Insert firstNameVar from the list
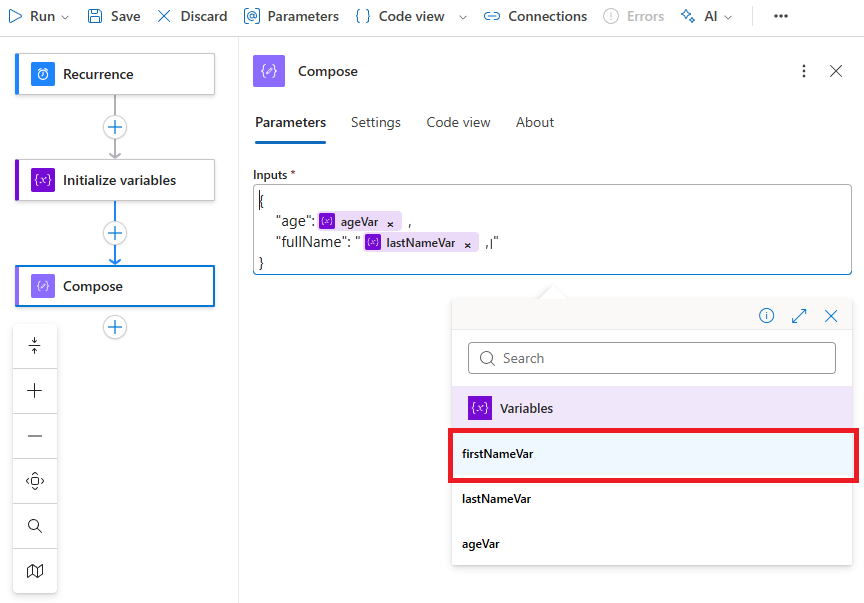The width and height of the screenshot is (864, 603). click(x=653, y=454)
